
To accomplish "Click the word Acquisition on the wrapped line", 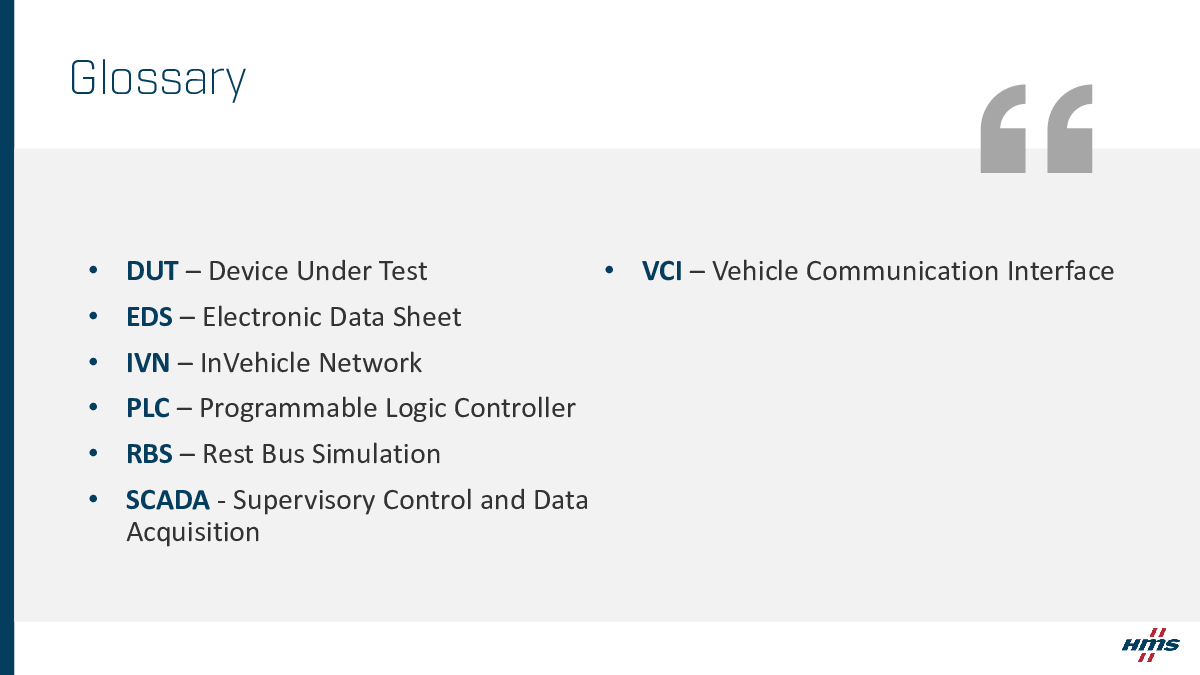I will tap(193, 532).
